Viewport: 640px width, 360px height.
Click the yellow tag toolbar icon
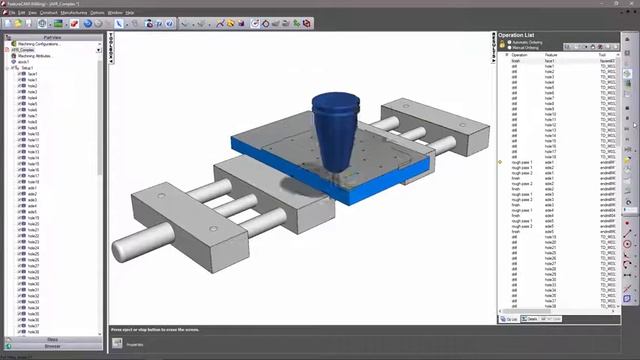tap(231, 23)
